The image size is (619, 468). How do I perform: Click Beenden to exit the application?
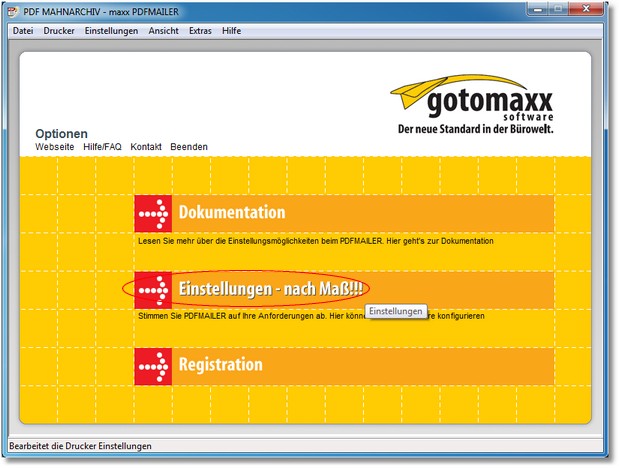[189, 147]
